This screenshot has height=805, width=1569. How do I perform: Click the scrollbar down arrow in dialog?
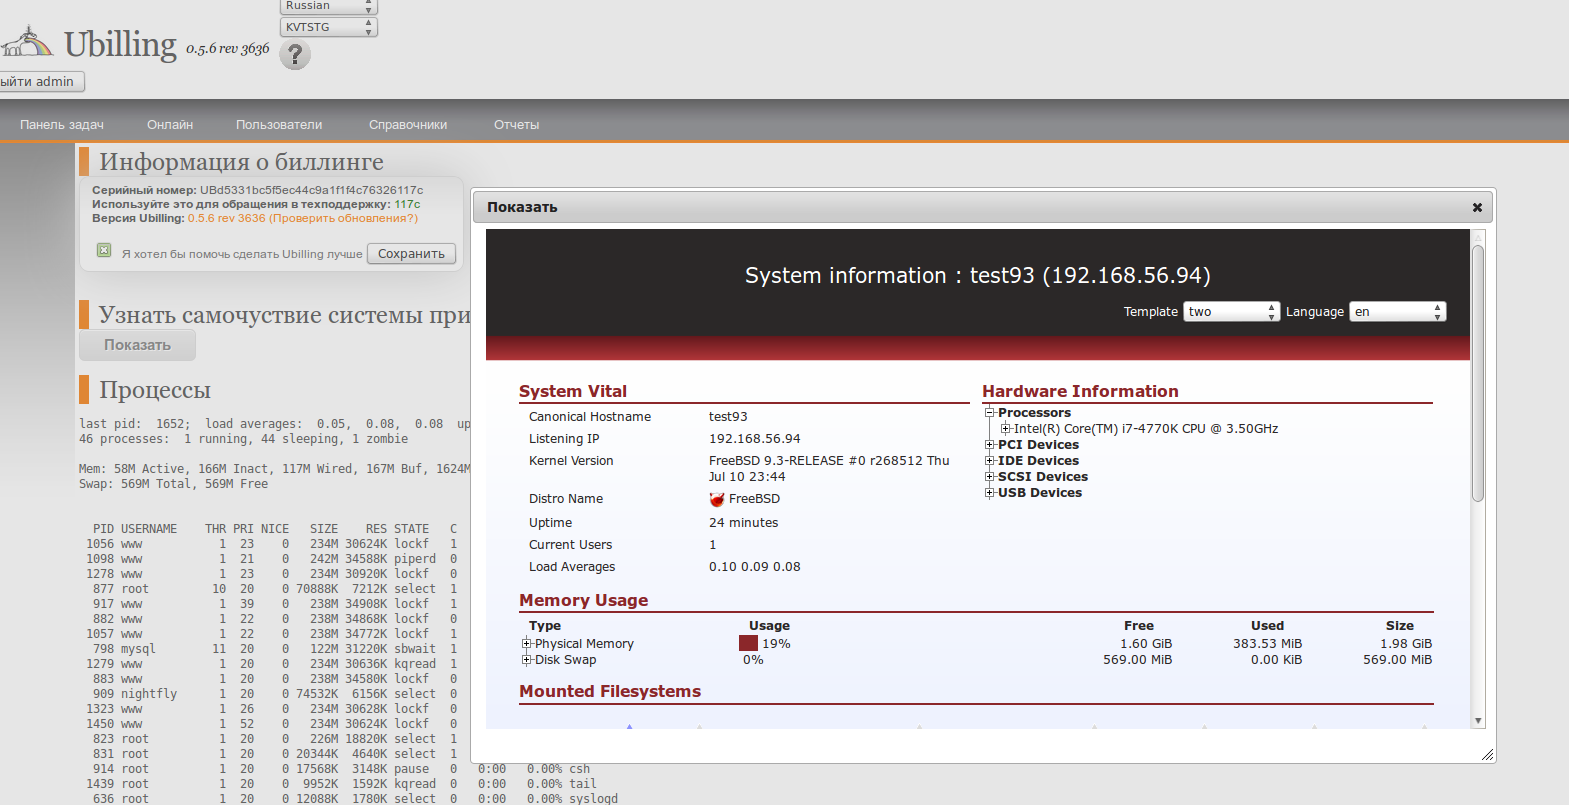[1478, 721]
